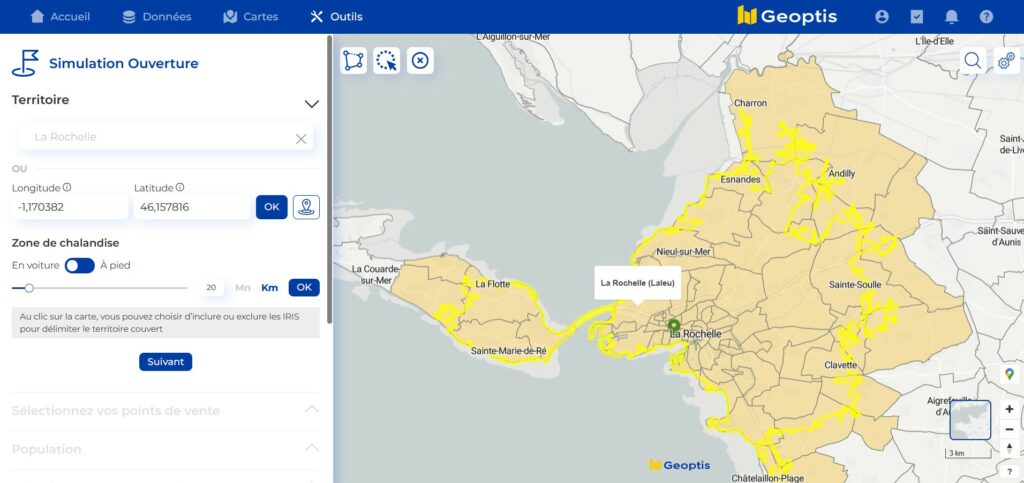Image resolution: width=1024 pixels, height=483 pixels.
Task: Open the map search magnifier
Action: (972, 61)
